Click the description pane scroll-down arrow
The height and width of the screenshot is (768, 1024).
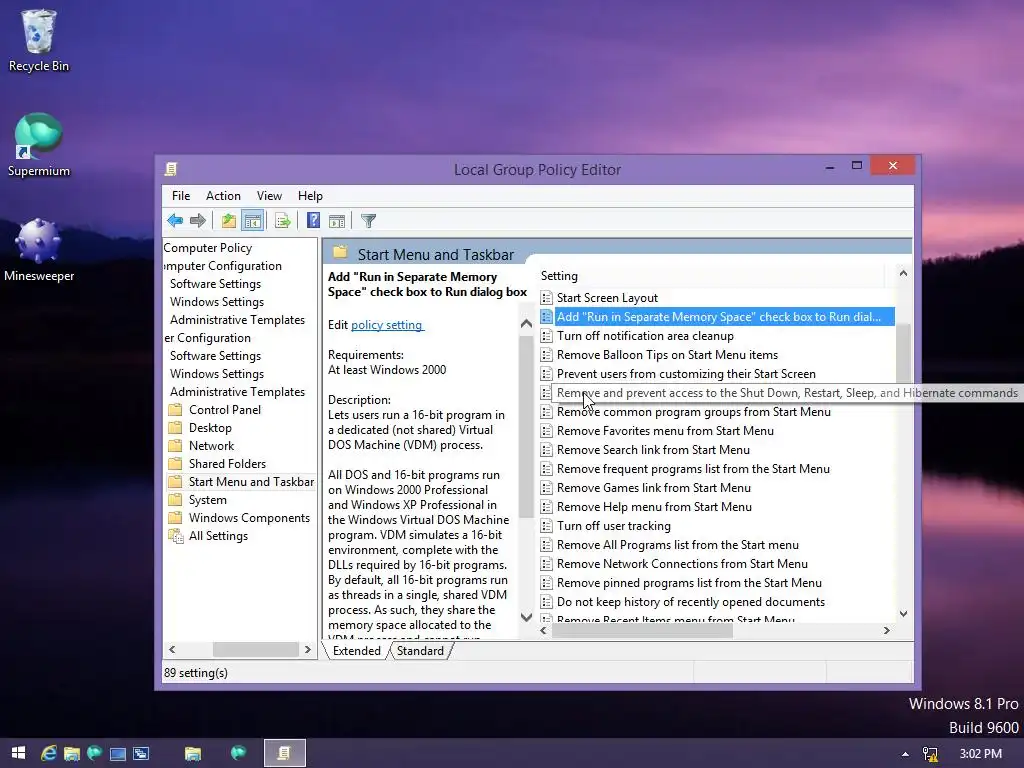526,617
